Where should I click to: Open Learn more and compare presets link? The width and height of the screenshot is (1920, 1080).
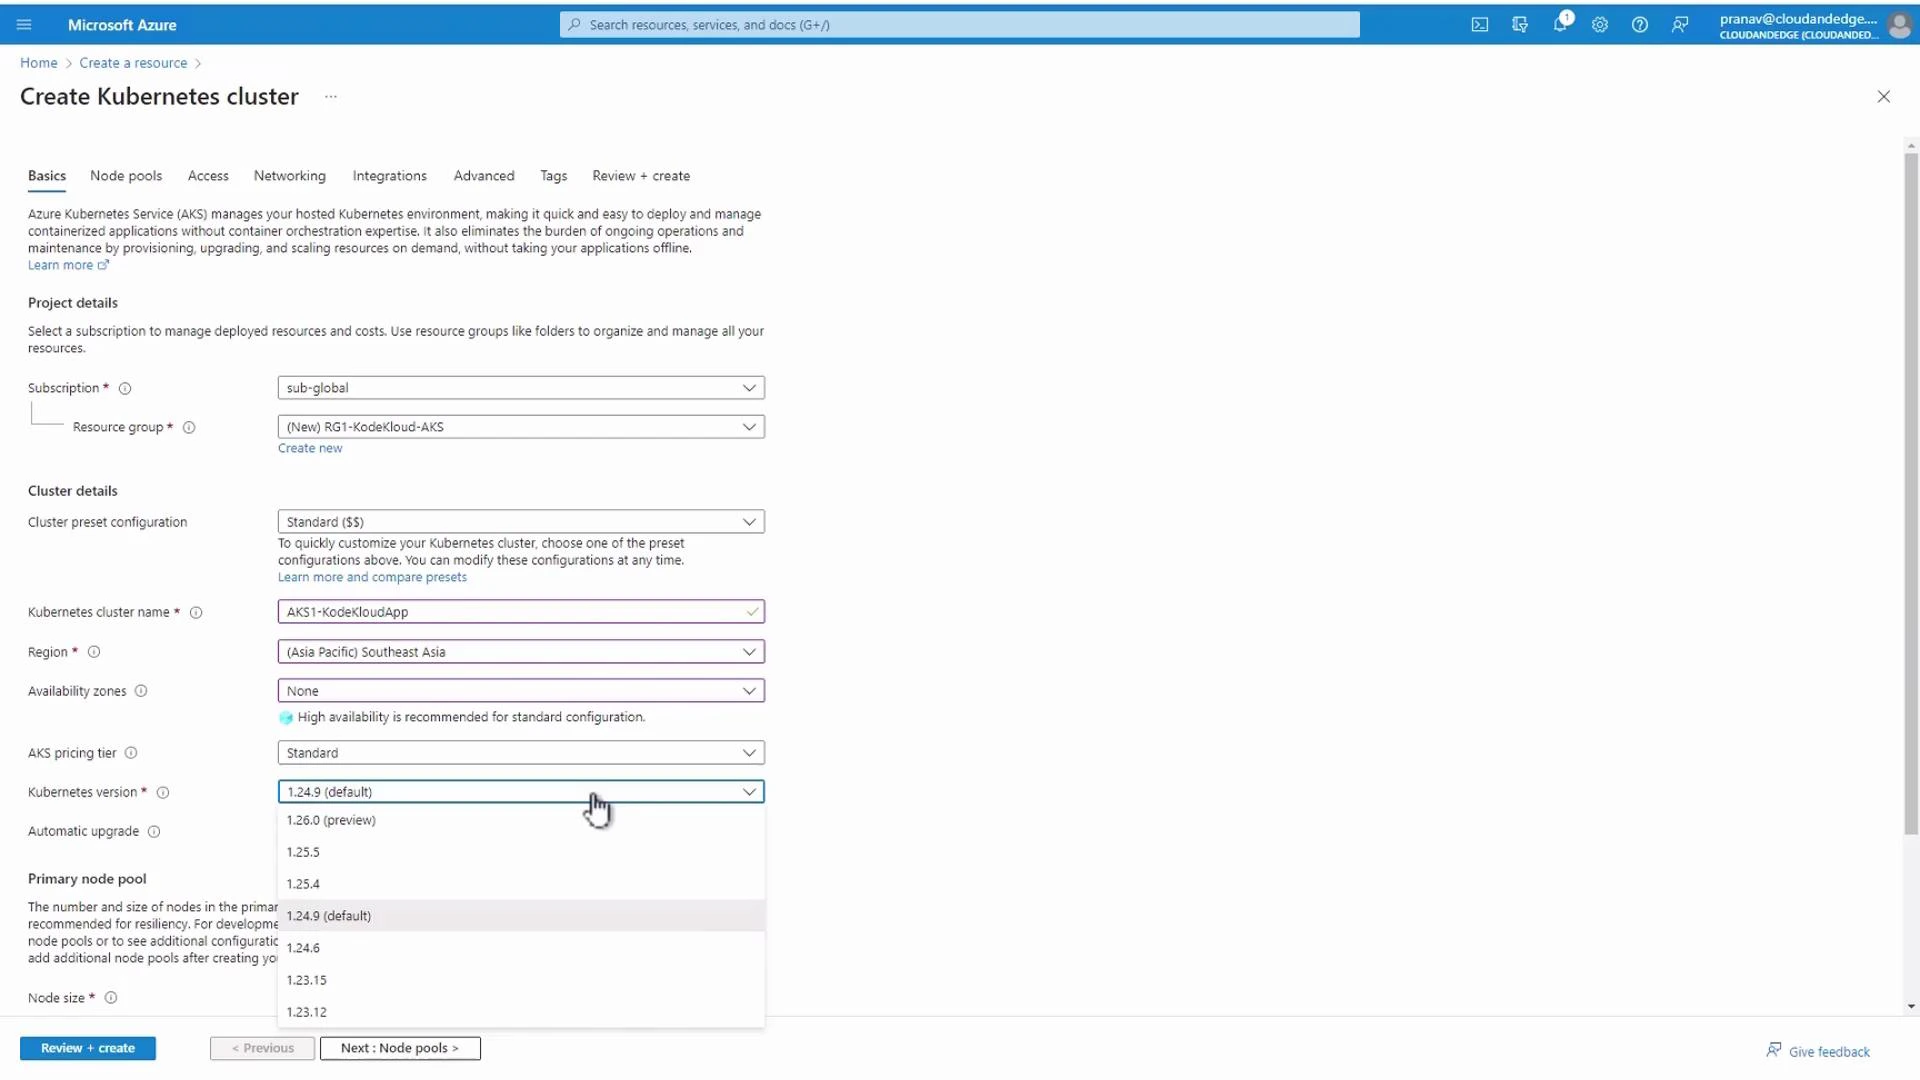[x=372, y=577]
